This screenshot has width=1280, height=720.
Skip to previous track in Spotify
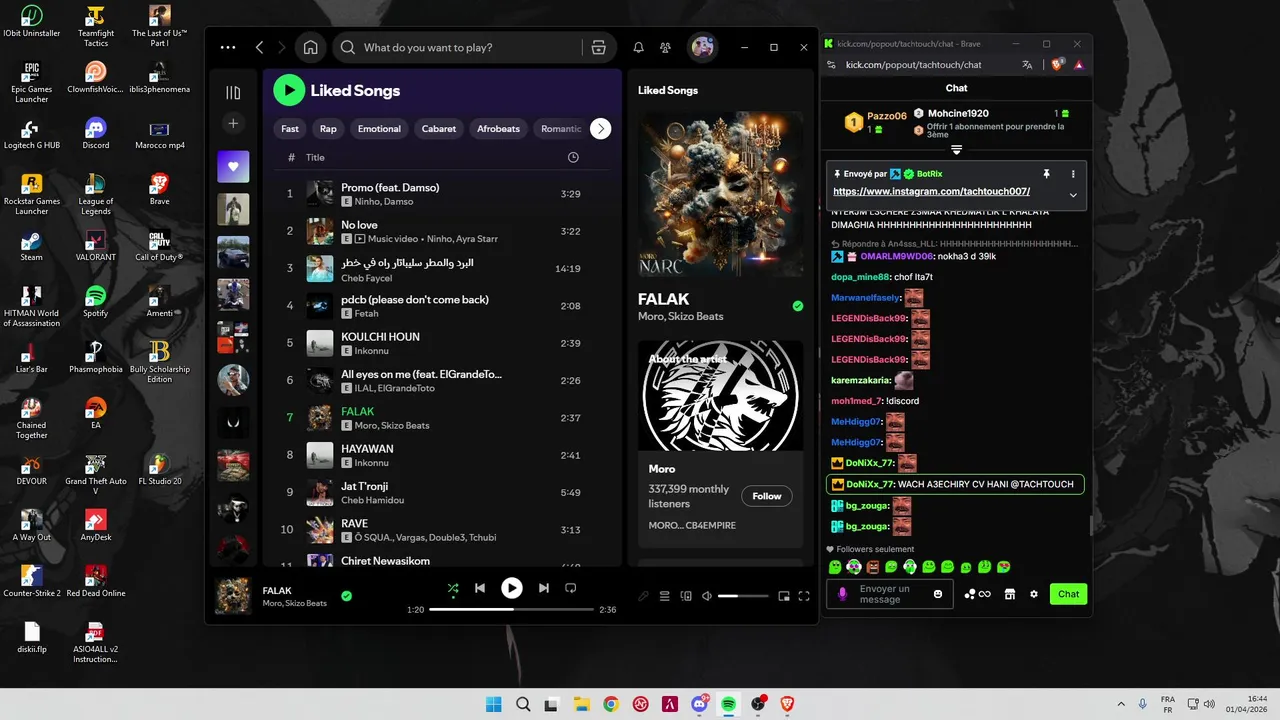pyautogui.click(x=480, y=588)
